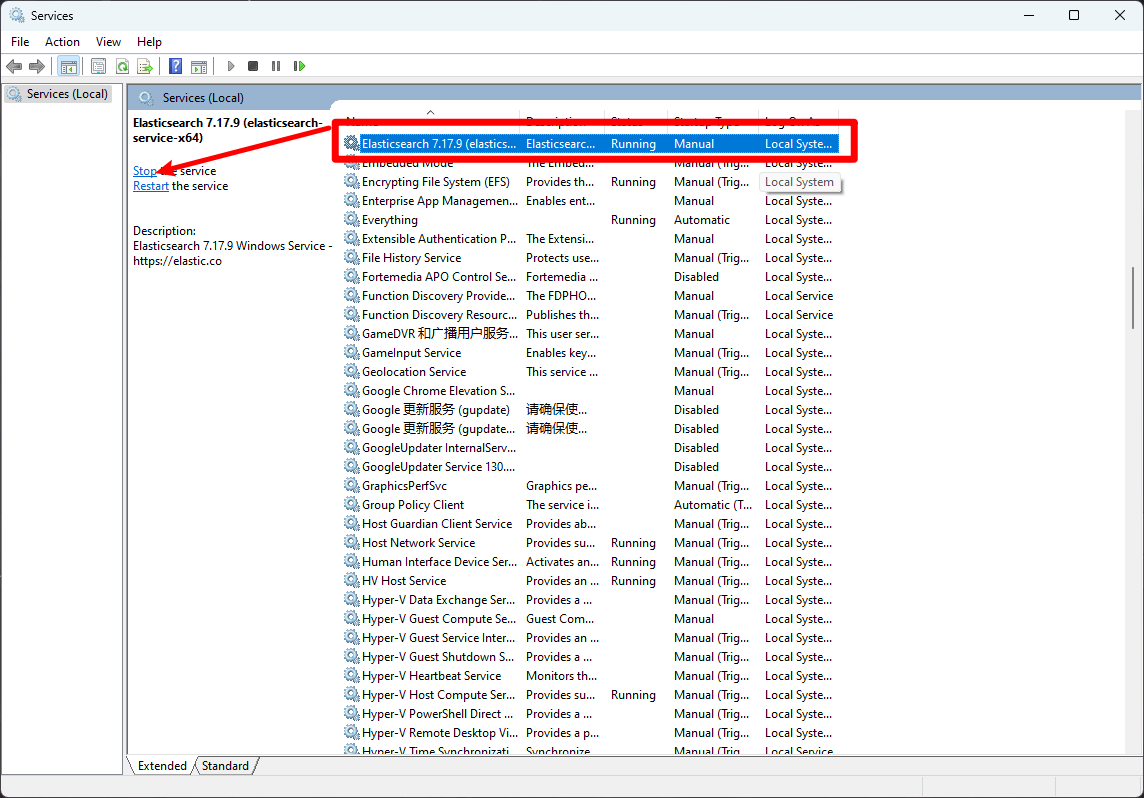
Task: Toggle the Show/Hide Console Tree icon
Action: pyautogui.click(x=69, y=66)
